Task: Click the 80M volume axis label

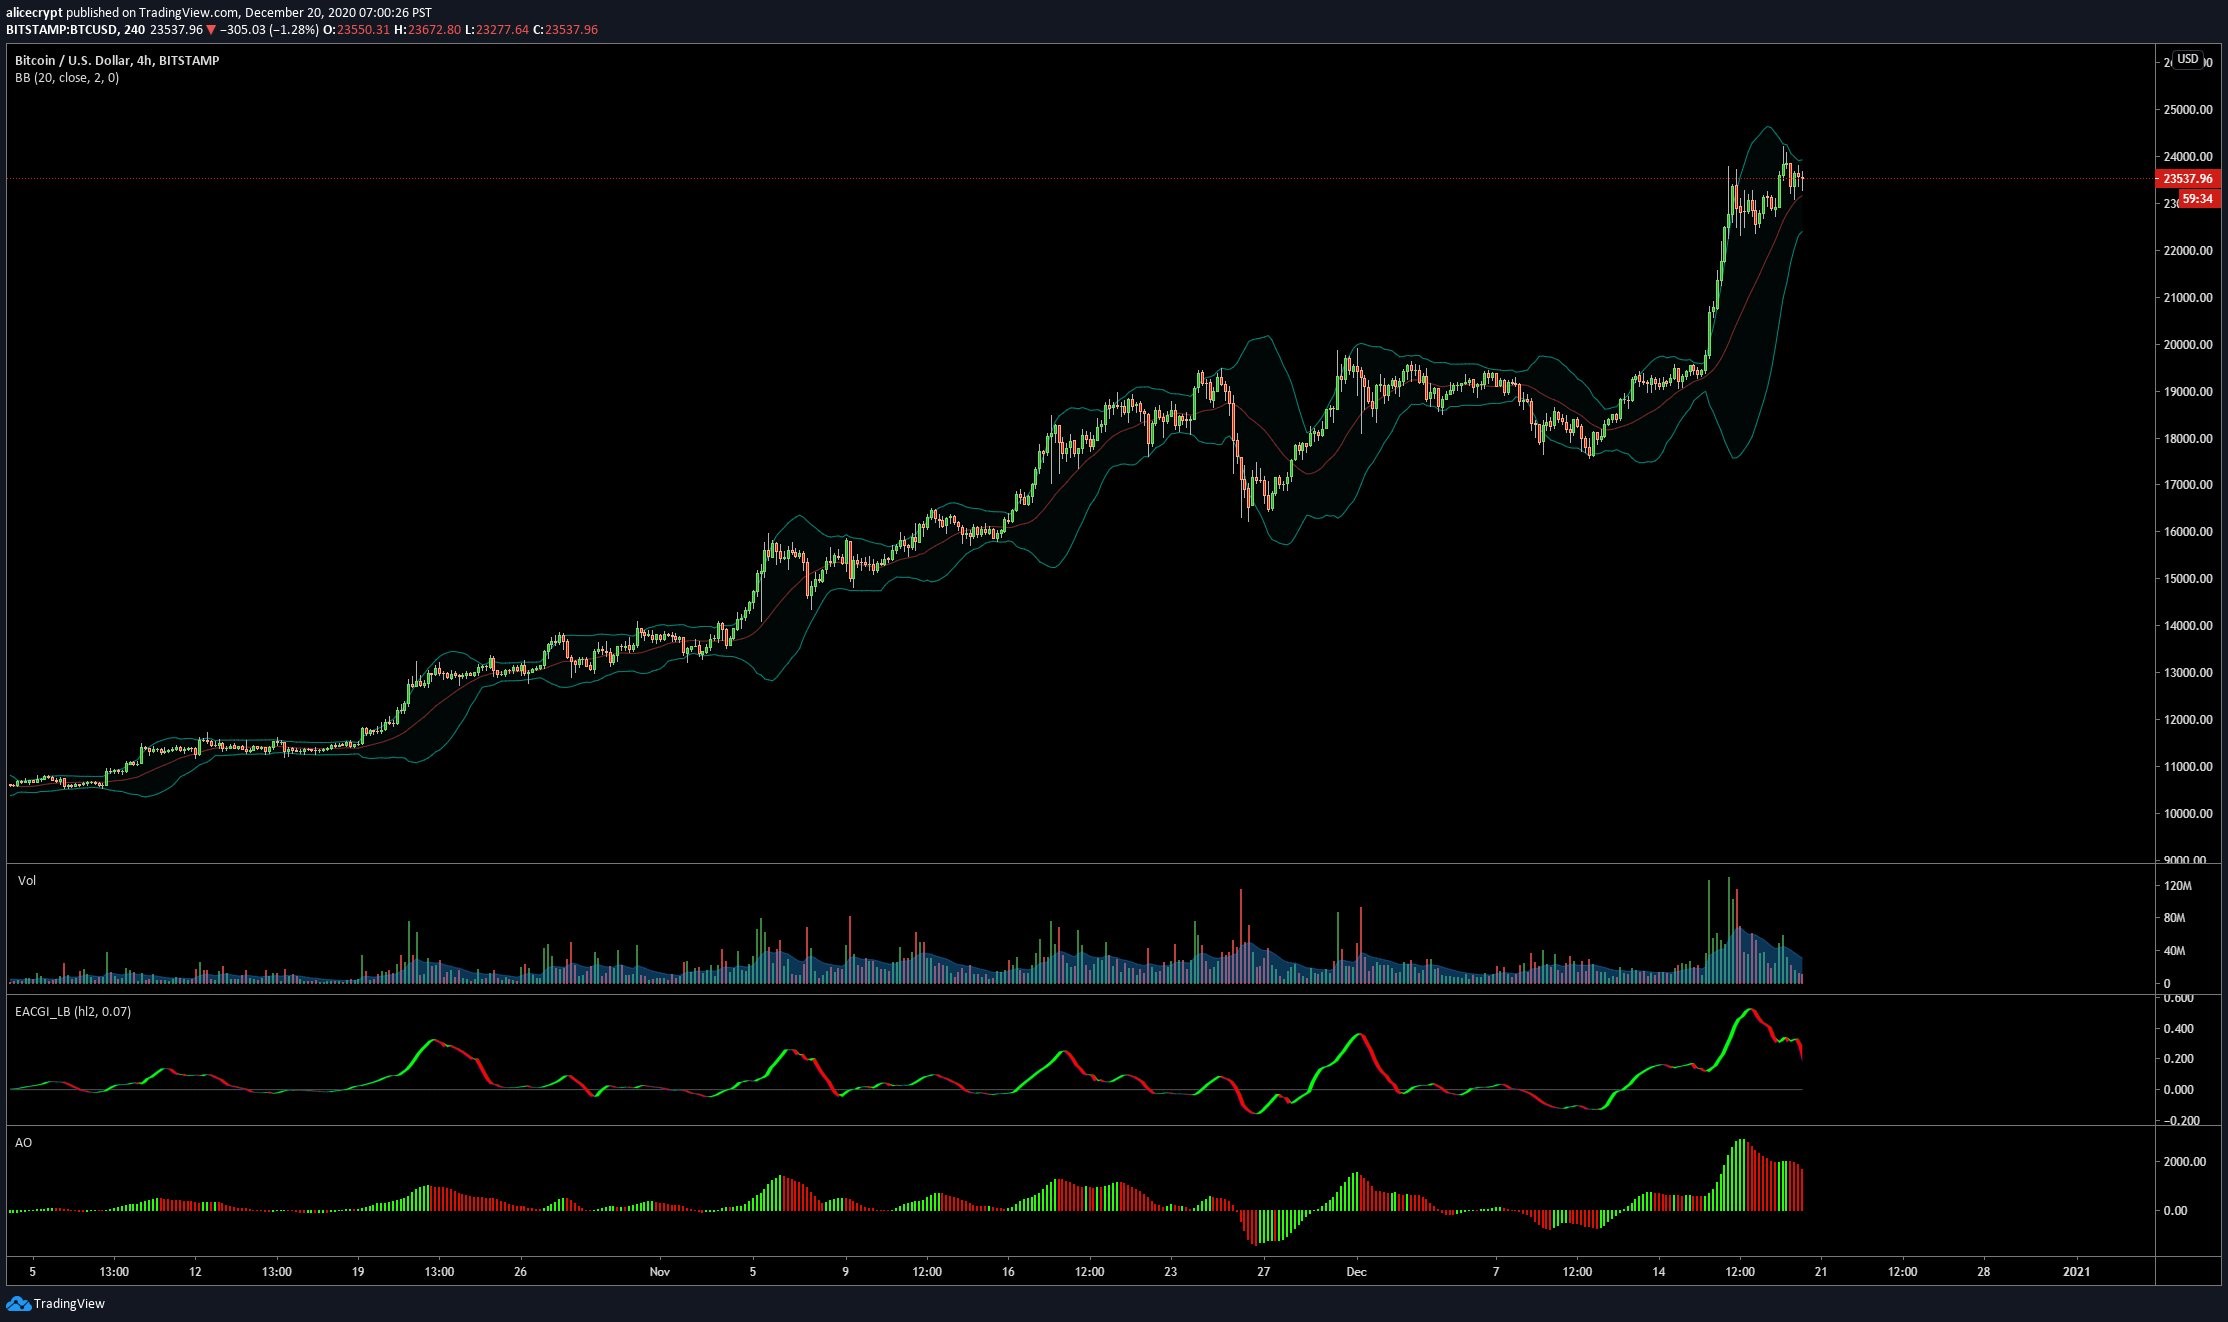Action: (2175, 918)
